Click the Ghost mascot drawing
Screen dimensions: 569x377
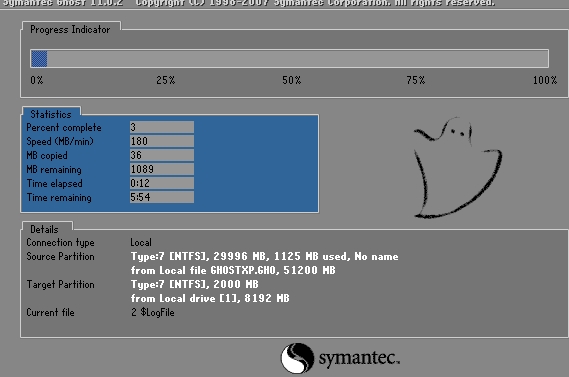pyautogui.click(x=458, y=168)
